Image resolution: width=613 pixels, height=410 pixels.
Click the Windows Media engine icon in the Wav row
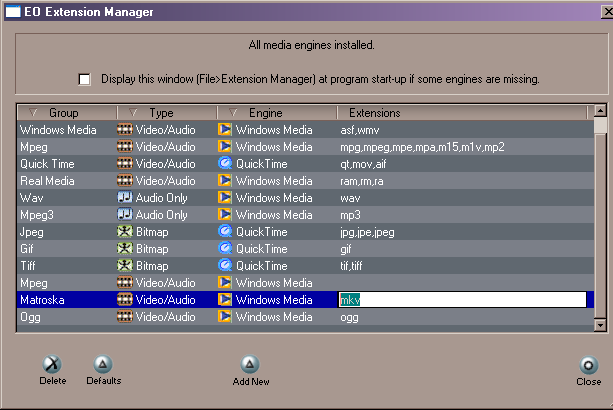(x=225, y=197)
